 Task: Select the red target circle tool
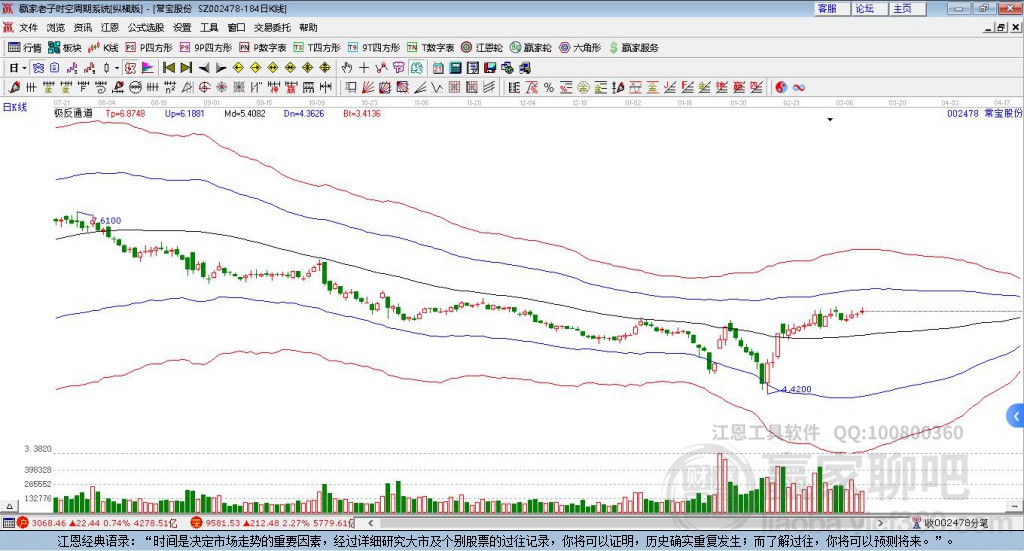point(204,87)
